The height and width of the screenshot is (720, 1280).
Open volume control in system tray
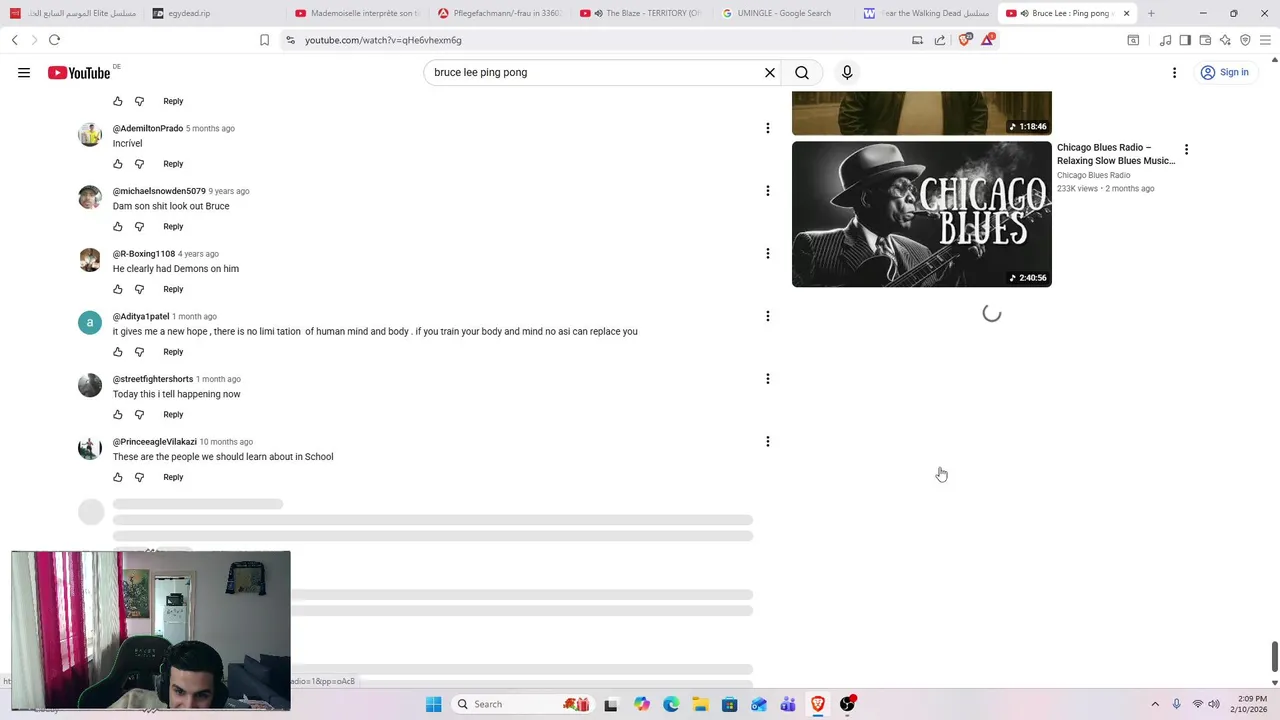tap(1213, 704)
